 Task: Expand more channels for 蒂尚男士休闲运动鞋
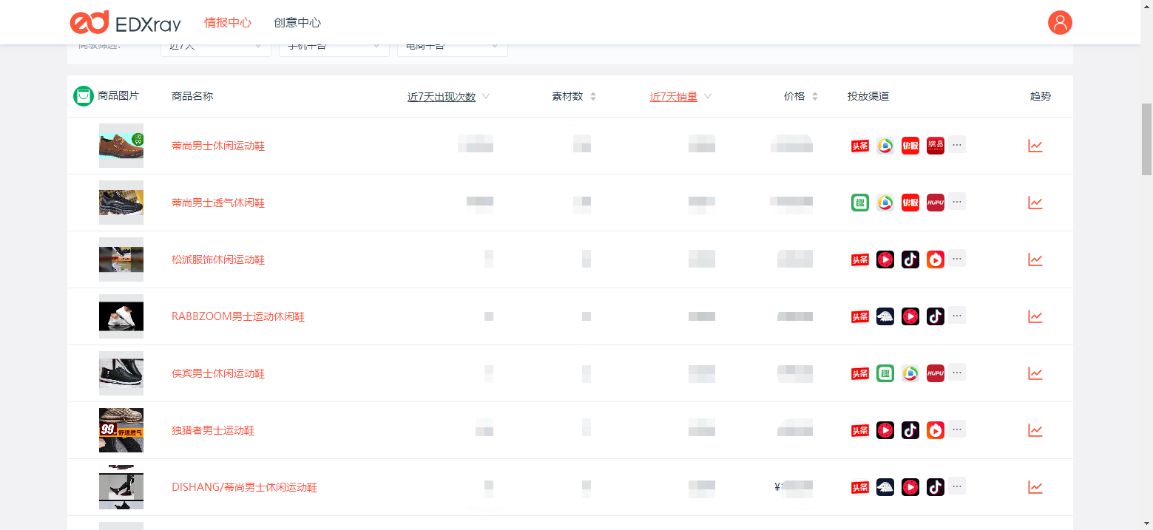(x=957, y=145)
